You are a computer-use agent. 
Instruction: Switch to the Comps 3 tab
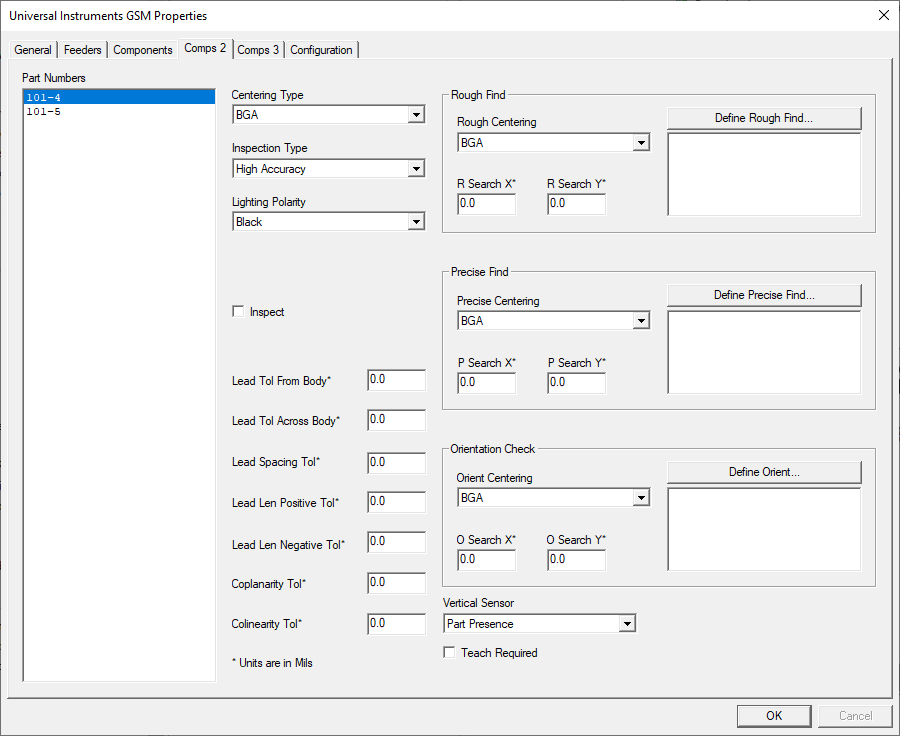(258, 49)
